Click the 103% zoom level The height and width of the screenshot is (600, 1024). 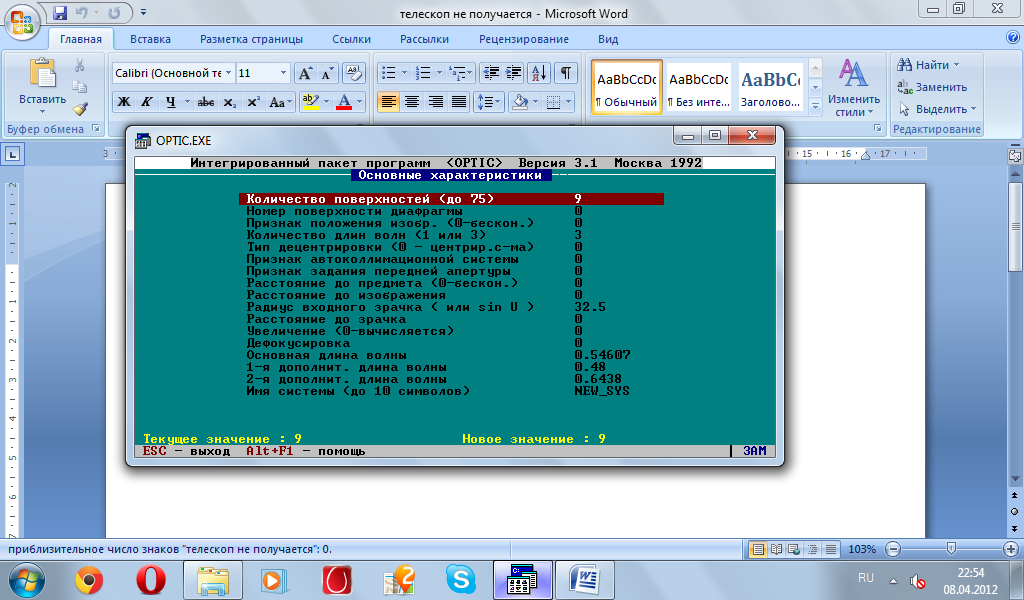click(x=862, y=549)
